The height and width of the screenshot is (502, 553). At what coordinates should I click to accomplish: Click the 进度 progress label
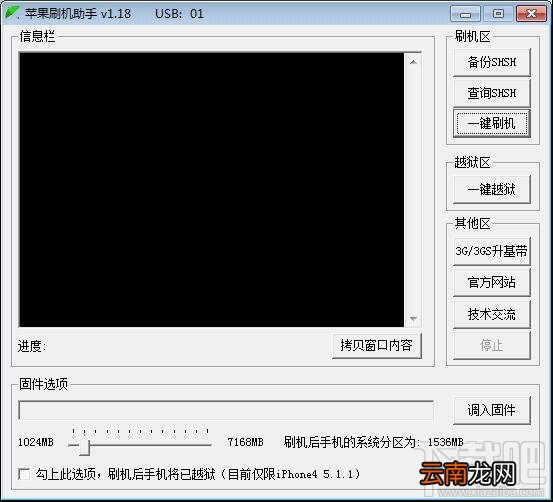[32, 346]
